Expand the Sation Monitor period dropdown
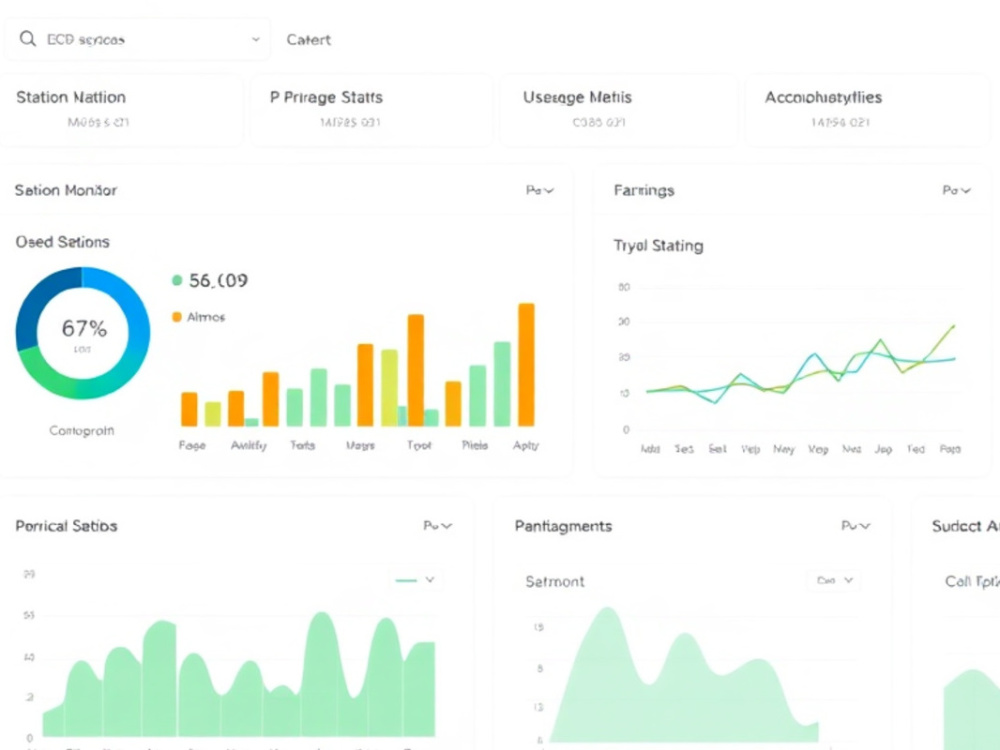The width and height of the screenshot is (1000, 750). [540, 190]
